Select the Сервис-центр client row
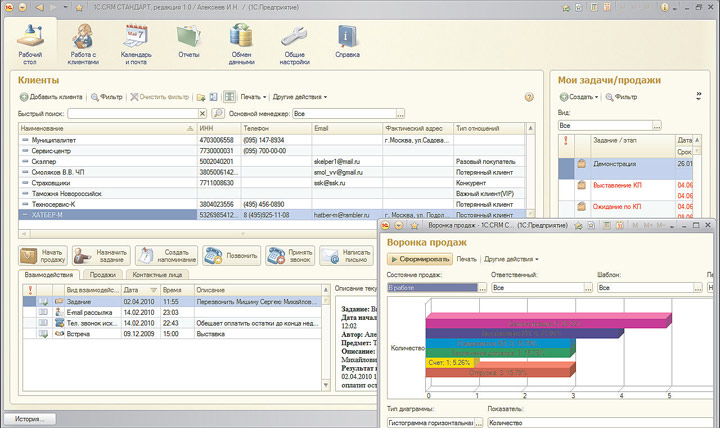This screenshot has width=720, height=428. point(272,151)
